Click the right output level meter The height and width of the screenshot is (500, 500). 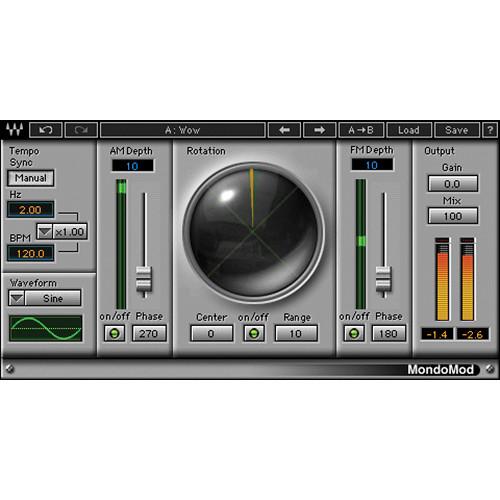(467, 279)
